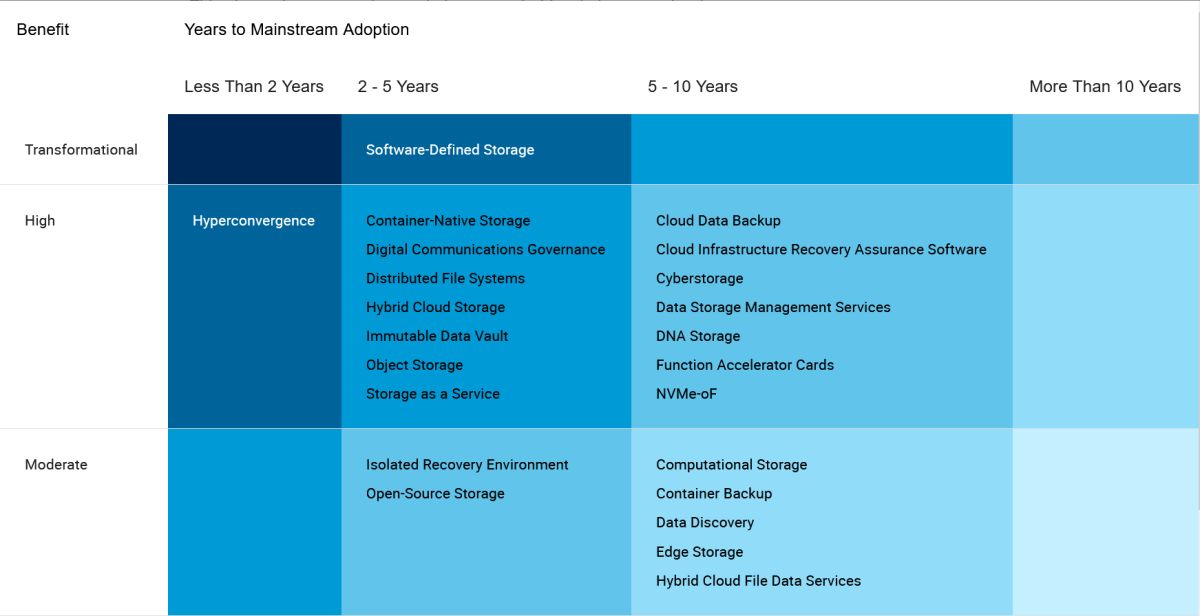
Task: Select the NVMe-oF entry
Action: pos(686,394)
